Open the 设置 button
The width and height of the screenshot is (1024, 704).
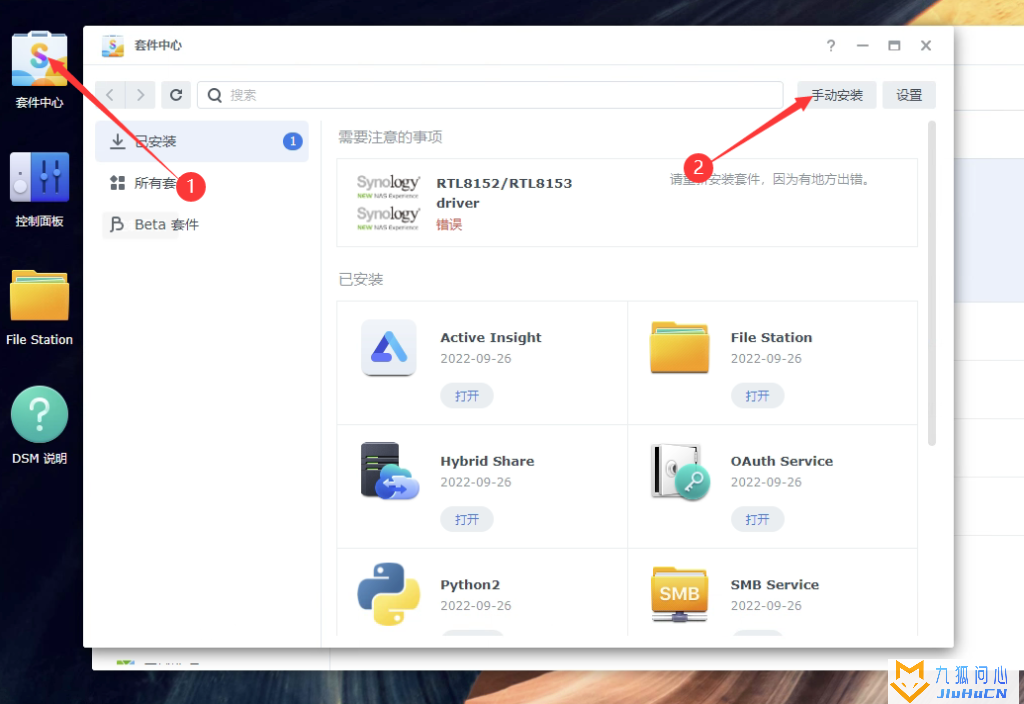click(x=909, y=95)
